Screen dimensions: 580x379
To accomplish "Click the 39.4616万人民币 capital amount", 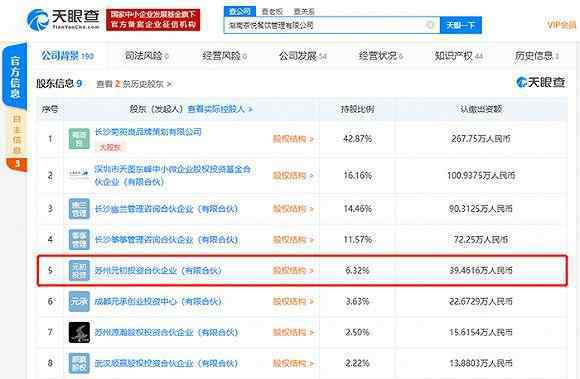I will (x=481, y=271).
